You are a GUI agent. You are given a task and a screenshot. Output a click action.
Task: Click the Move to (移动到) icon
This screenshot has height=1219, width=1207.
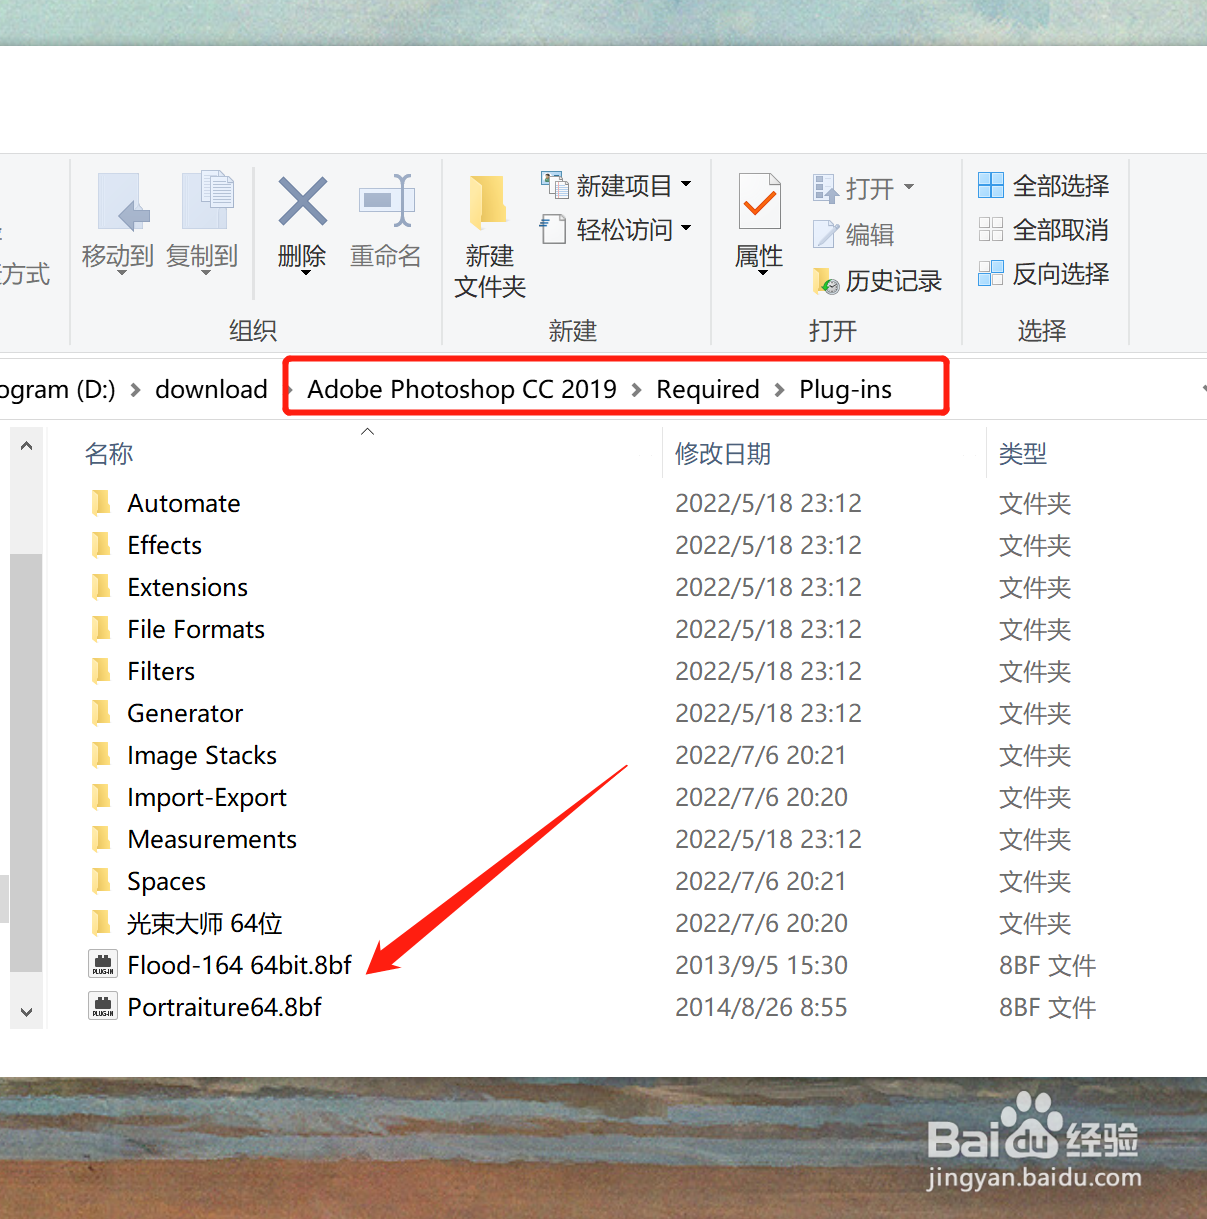click(x=123, y=202)
